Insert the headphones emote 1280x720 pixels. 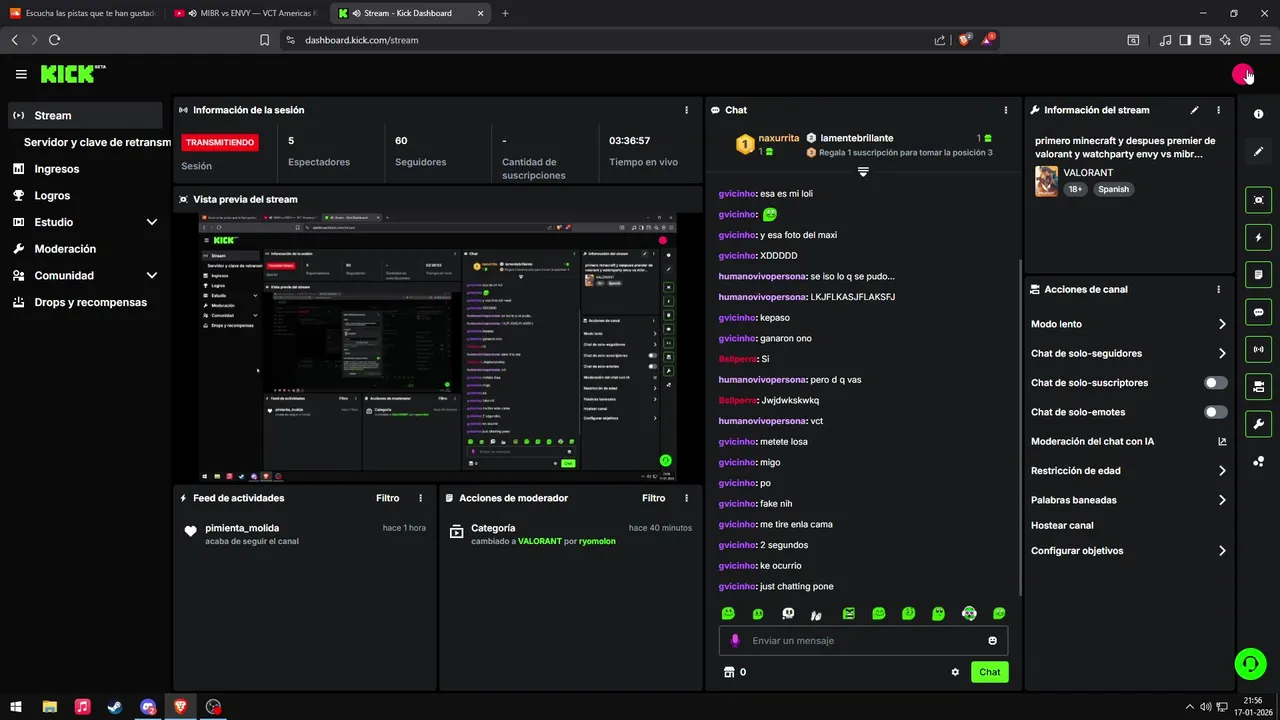point(969,613)
